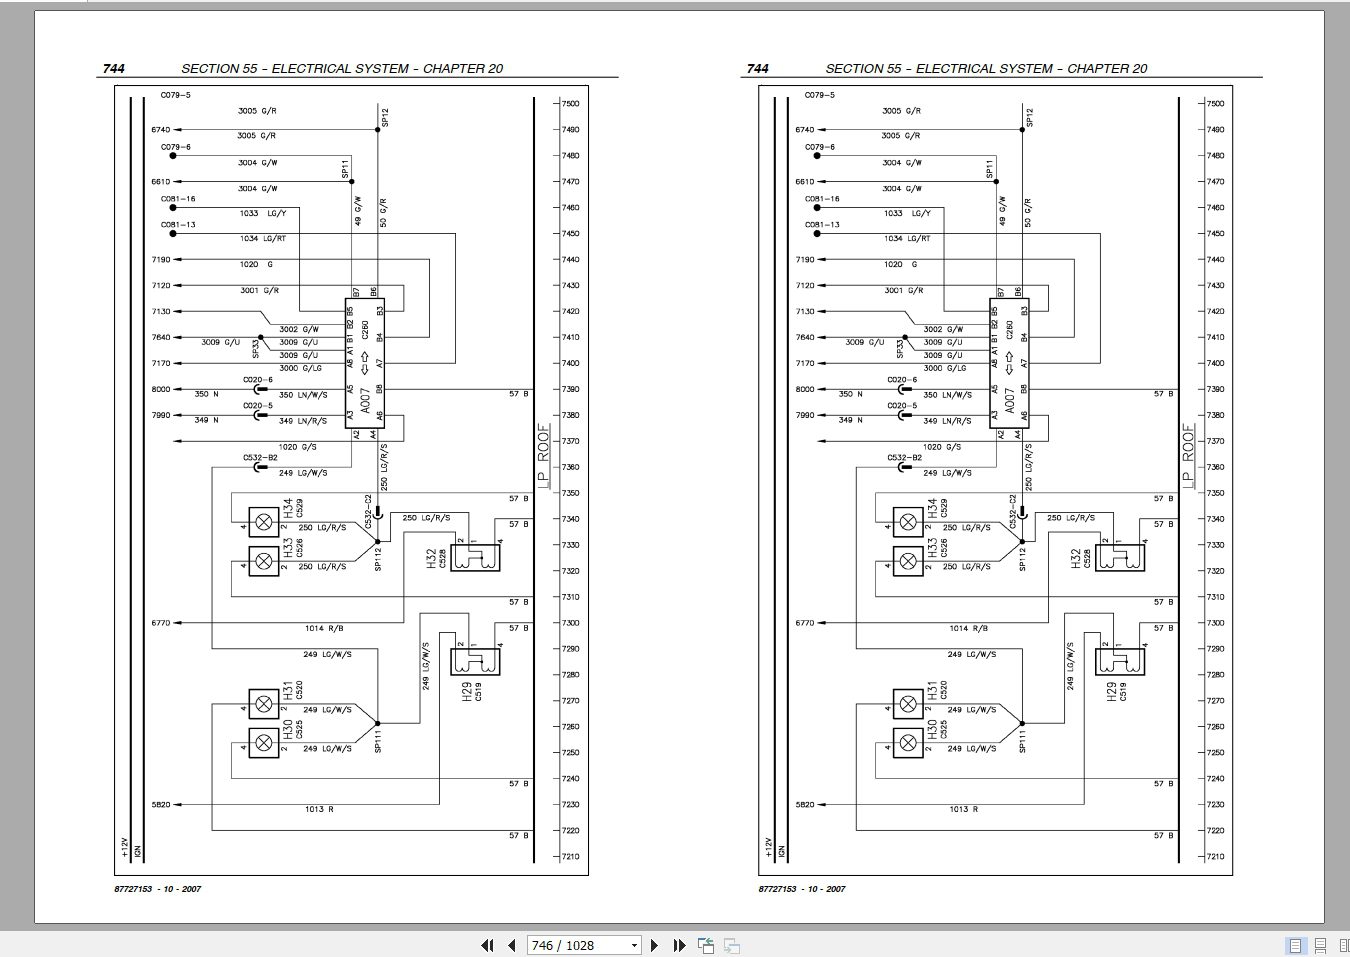Click the SECTION 55 heading on the right page

[x=986, y=69]
